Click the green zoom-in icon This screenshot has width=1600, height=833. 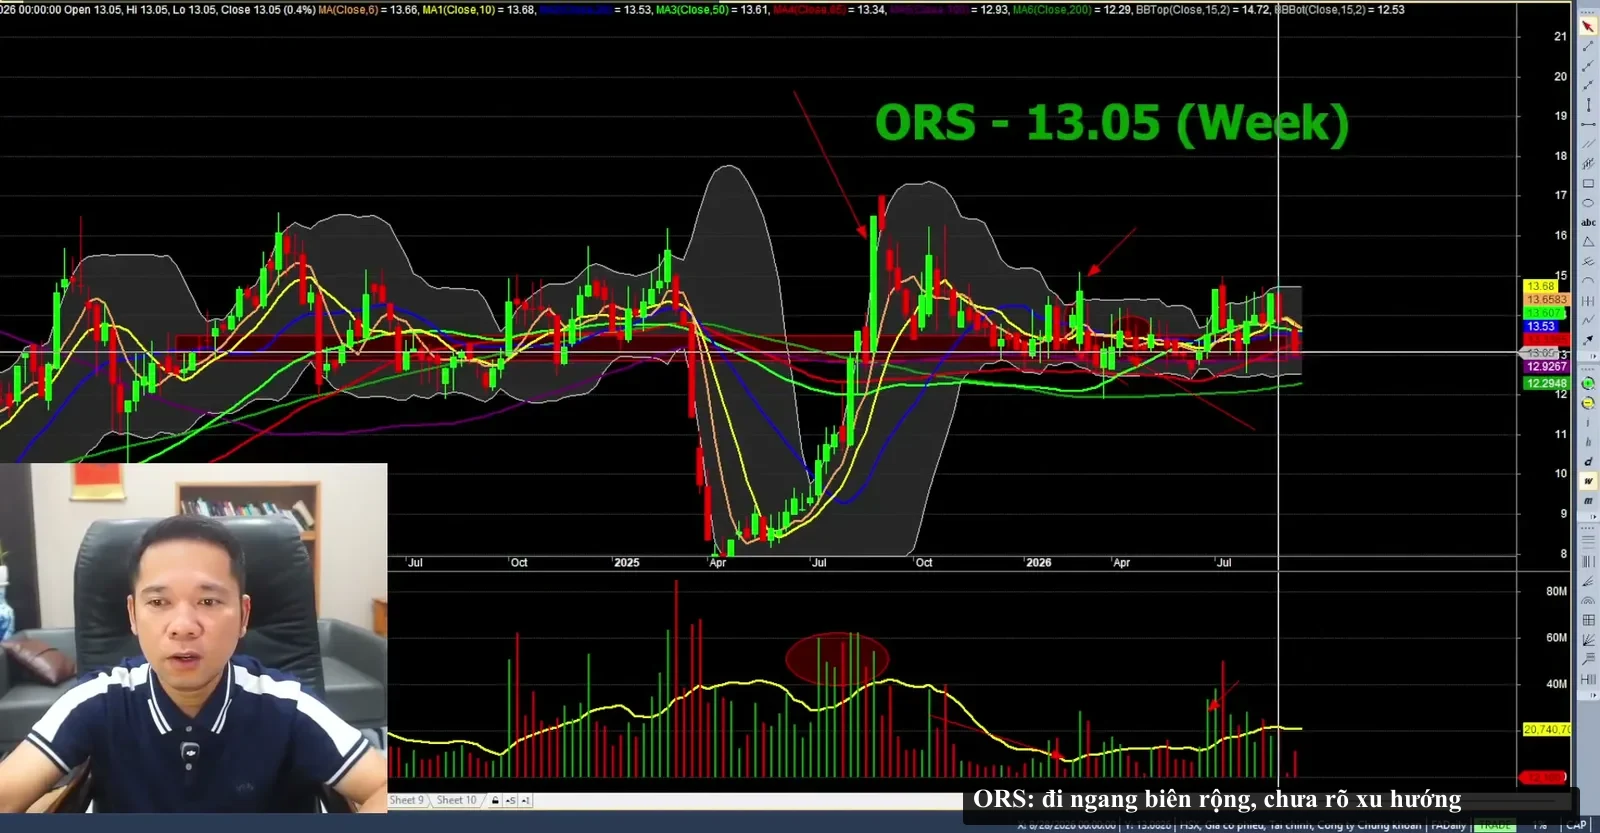click(x=1587, y=383)
